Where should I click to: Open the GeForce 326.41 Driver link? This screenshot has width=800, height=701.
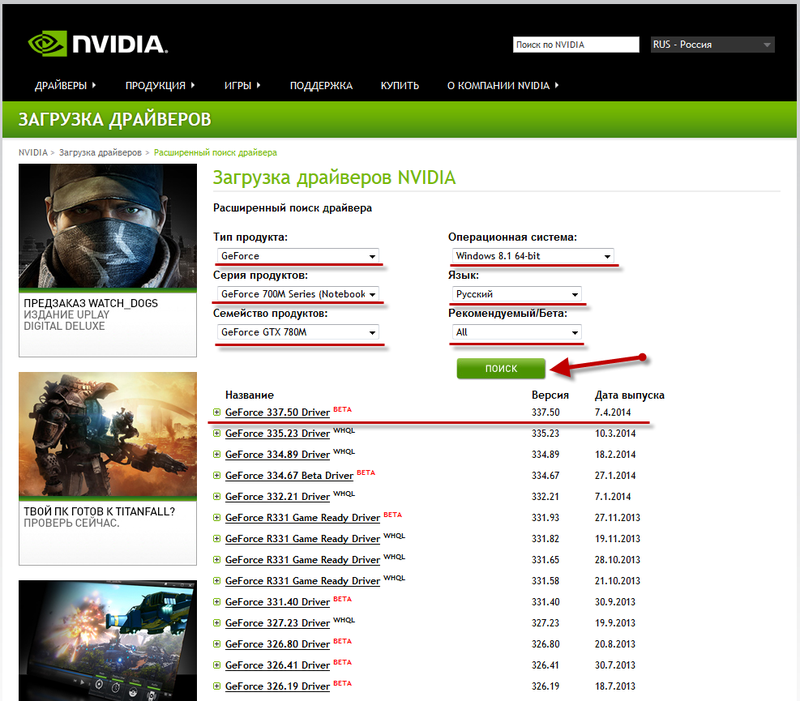pos(277,665)
